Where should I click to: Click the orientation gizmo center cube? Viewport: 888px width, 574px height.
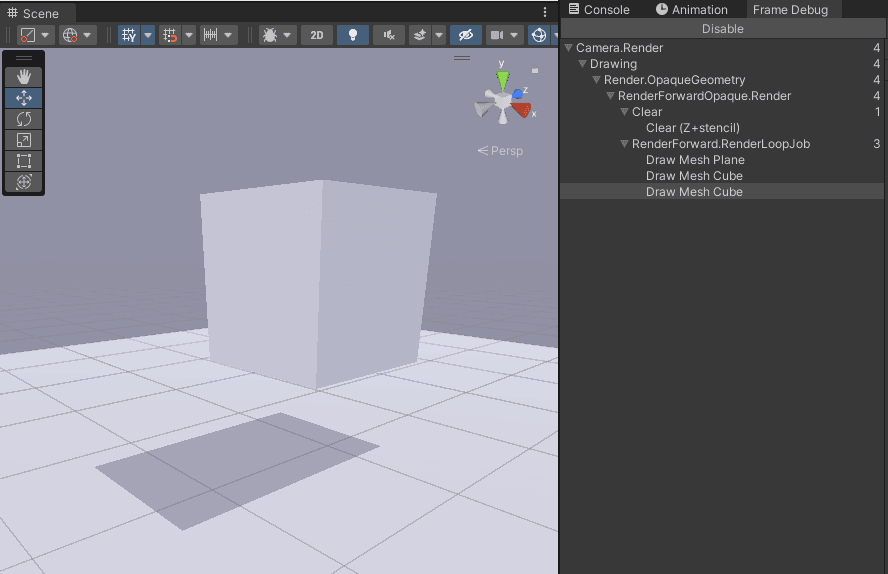click(x=502, y=102)
